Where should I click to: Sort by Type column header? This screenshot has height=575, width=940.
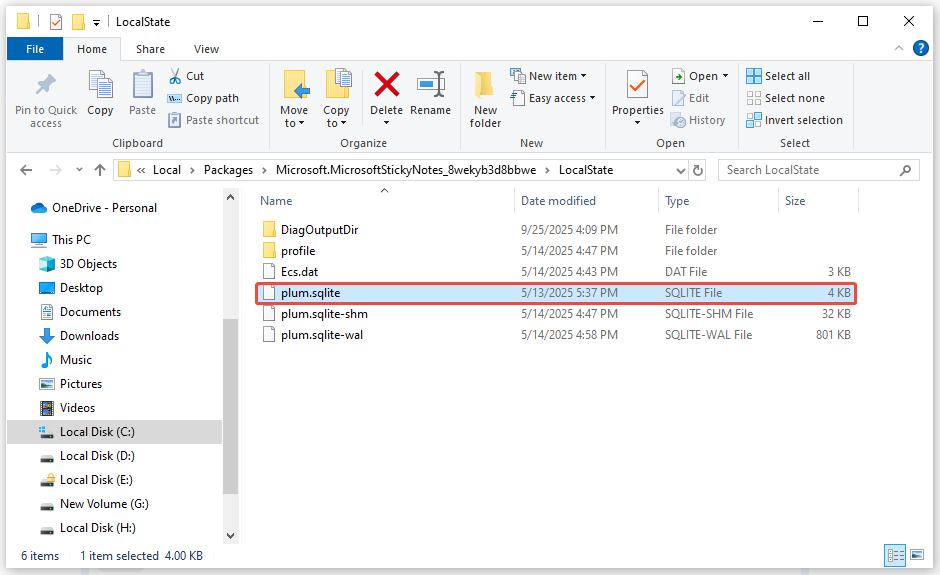click(677, 201)
